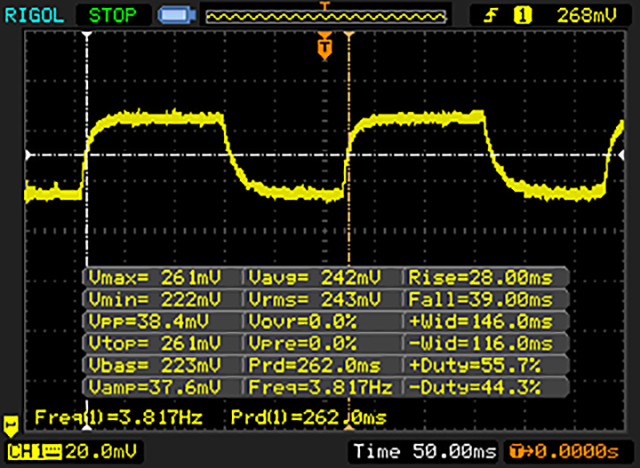Select the Freq=3.817Hz table measurement
Viewport: 640px width, 468px height.
point(321,387)
